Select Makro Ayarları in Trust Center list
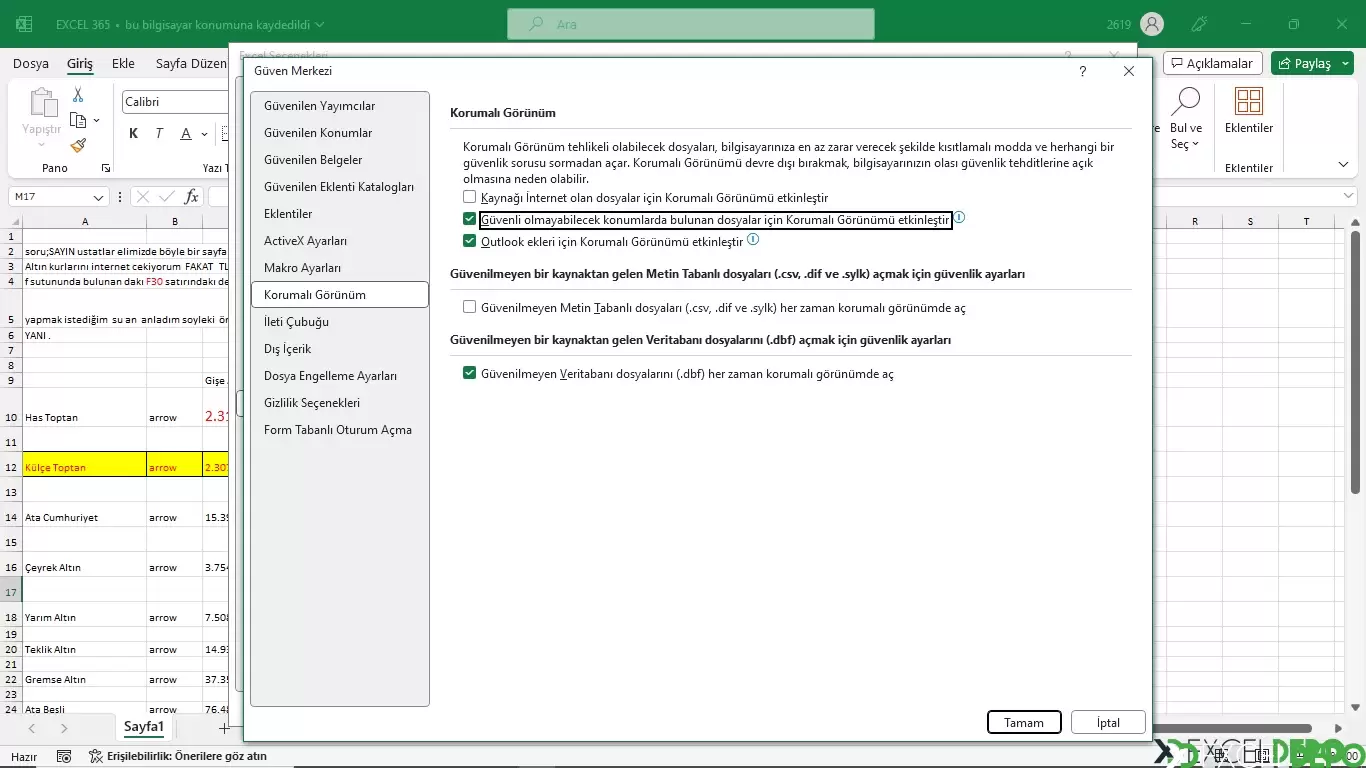This screenshot has width=1366, height=768. pyautogui.click(x=340, y=268)
